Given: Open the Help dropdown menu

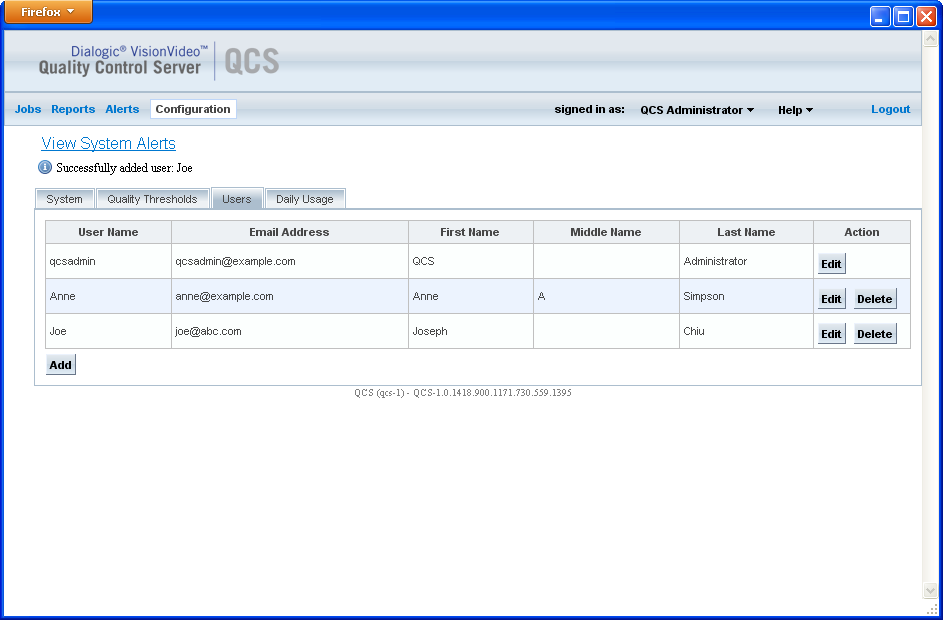Looking at the screenshot, I should [x=794, y=110].
